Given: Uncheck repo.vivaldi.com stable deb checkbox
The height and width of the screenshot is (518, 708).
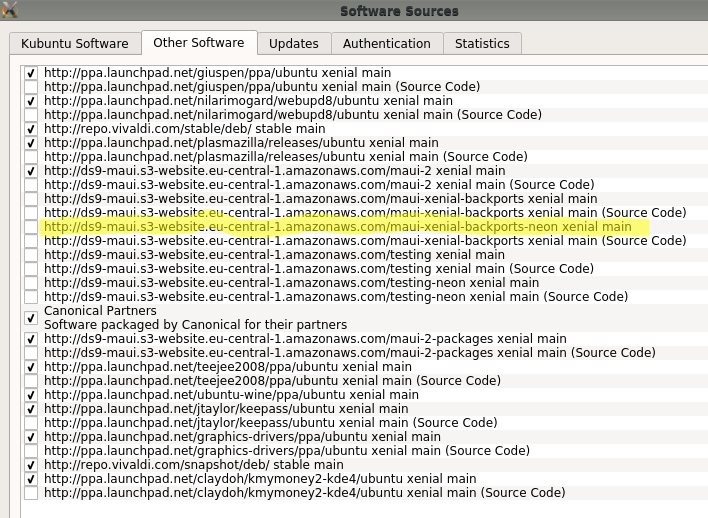Looking at the screenshot, I should [32, 130].
